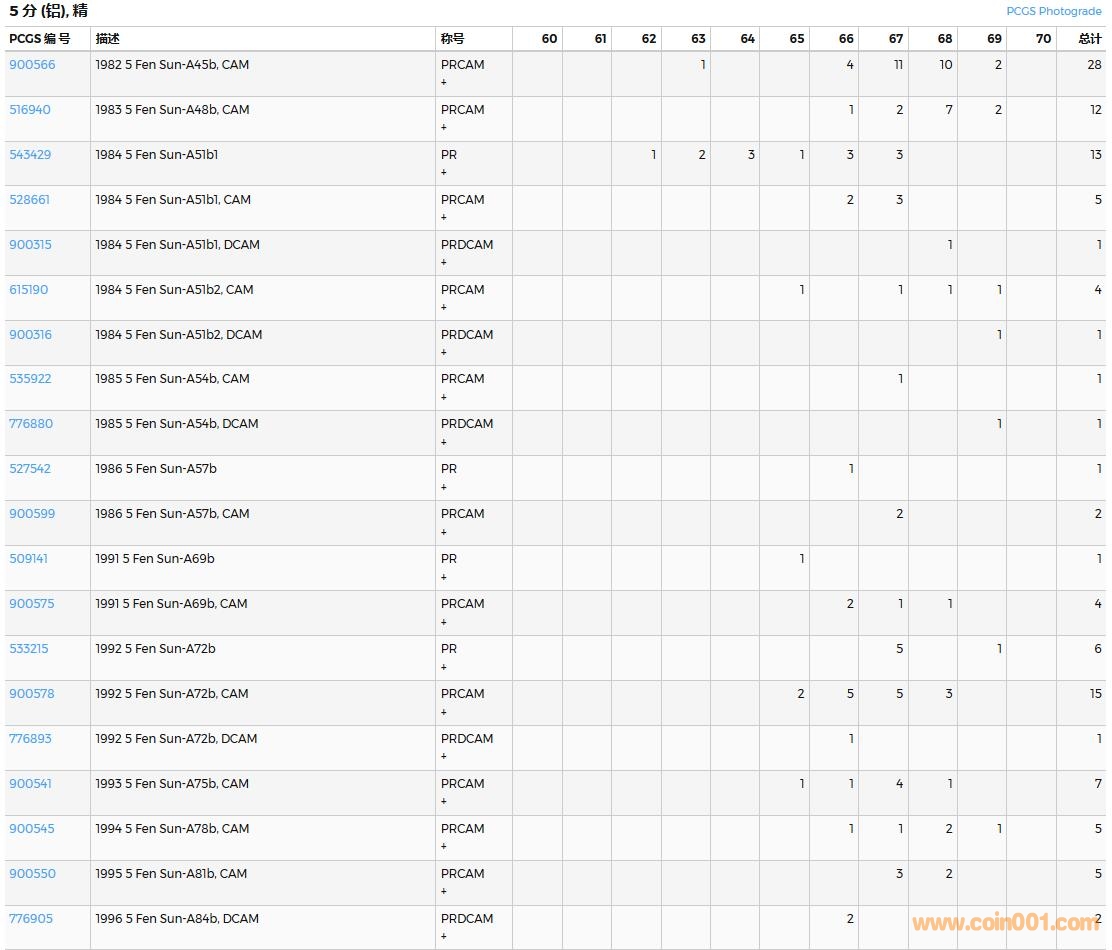Expand plus sign under 1995 Sun-A81b PRCAM row
Screen dimensions: 1112x950
(444, 892)
